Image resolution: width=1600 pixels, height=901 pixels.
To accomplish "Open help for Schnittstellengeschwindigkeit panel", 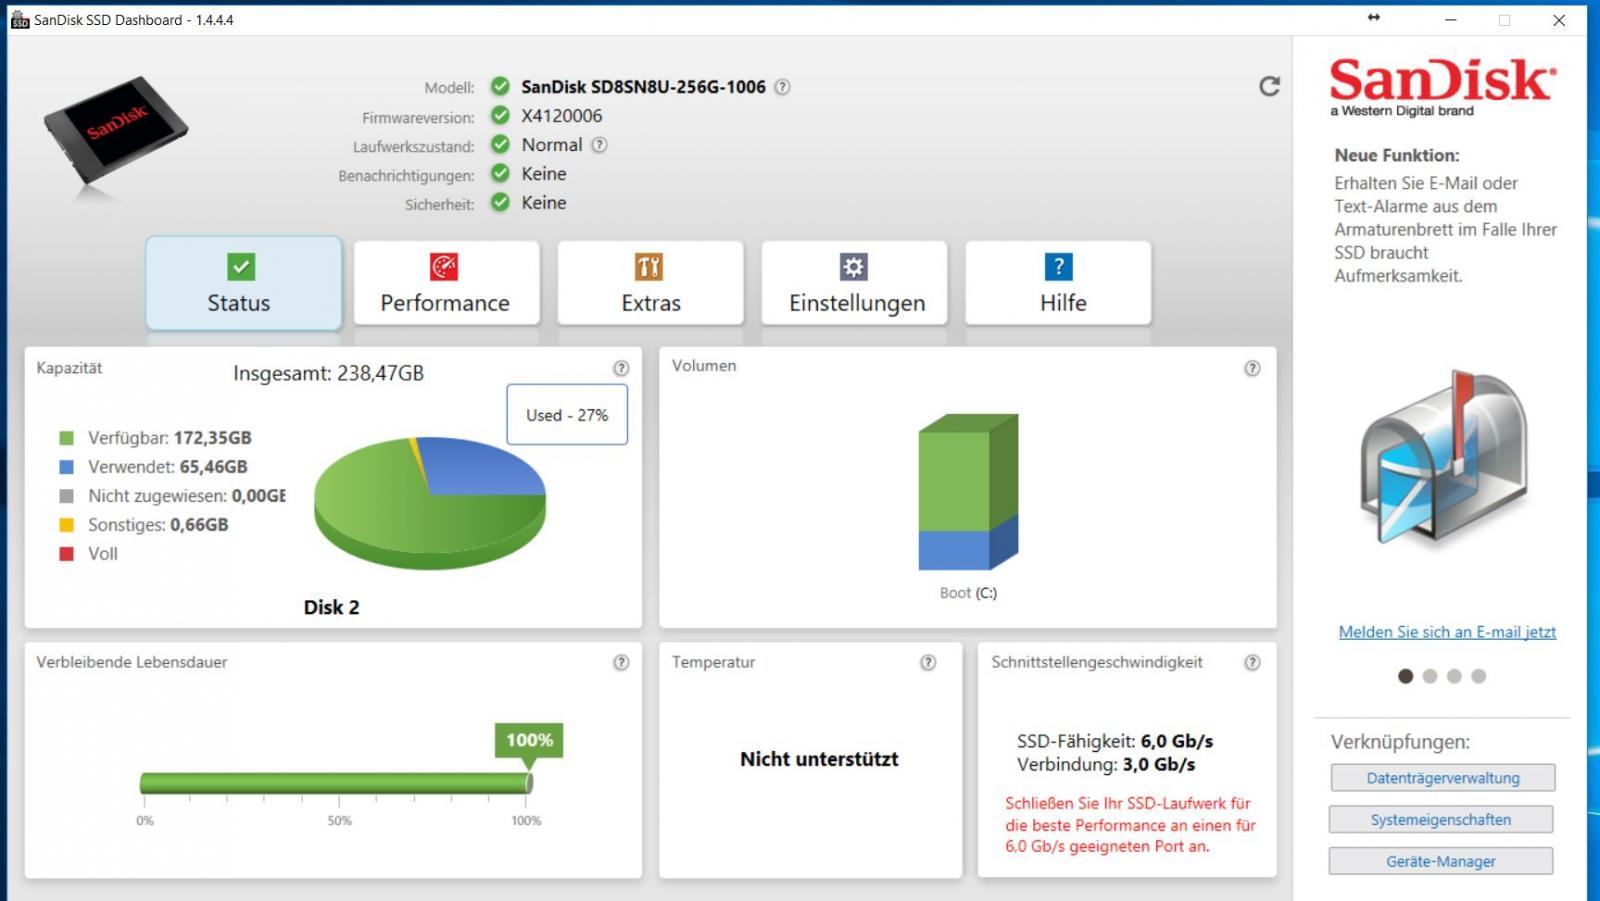I will coord(1252,662).
